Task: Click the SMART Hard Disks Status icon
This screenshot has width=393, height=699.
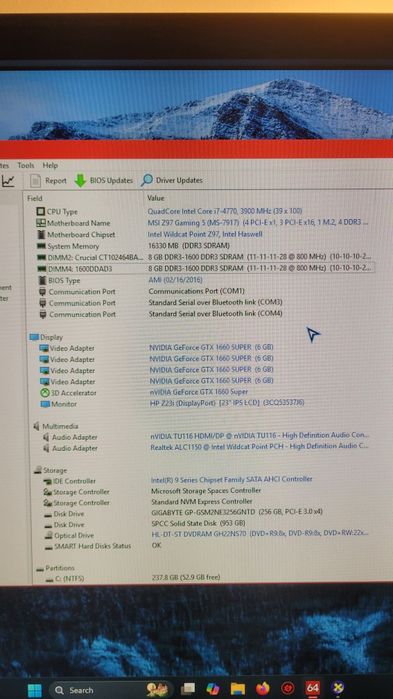Action: [49, 546]
